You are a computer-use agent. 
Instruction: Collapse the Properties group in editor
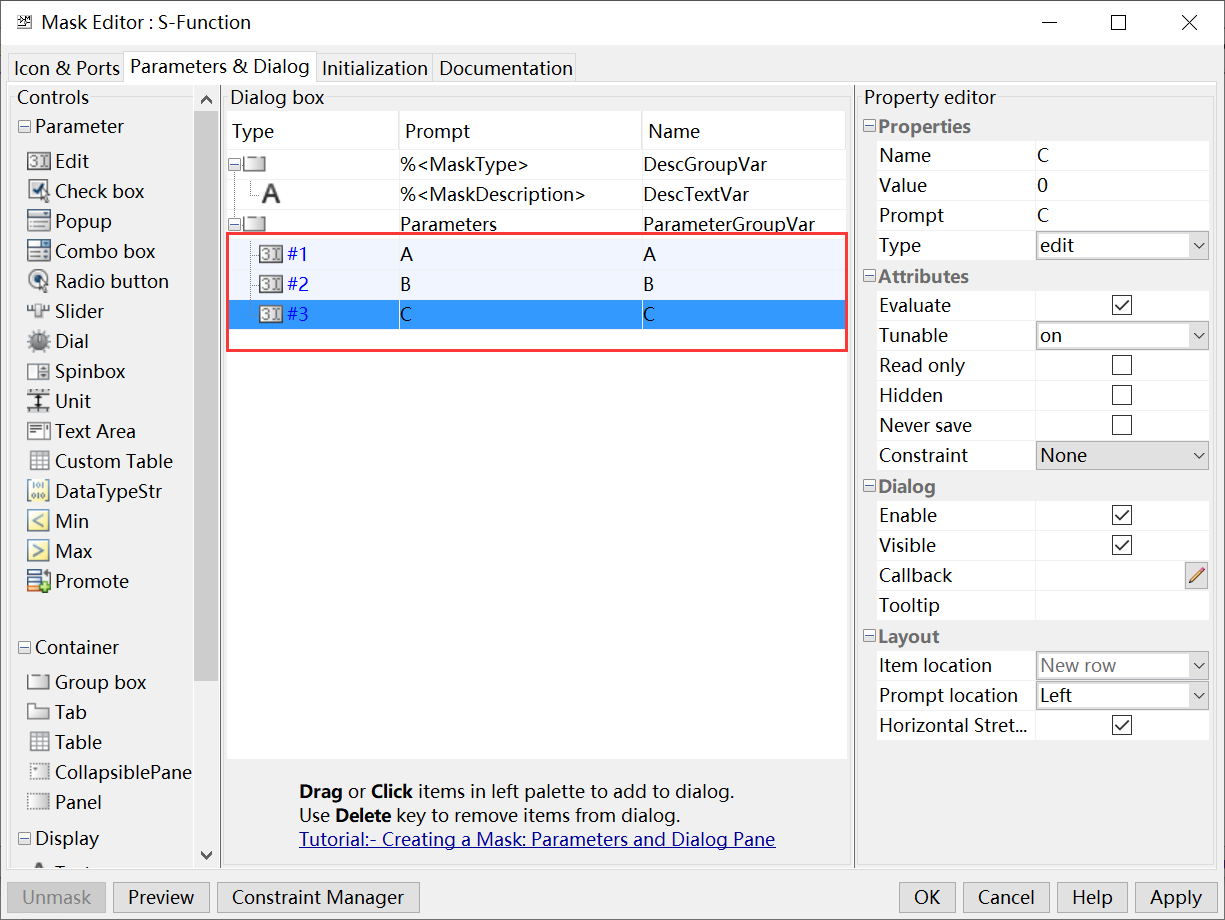point(869,127)
